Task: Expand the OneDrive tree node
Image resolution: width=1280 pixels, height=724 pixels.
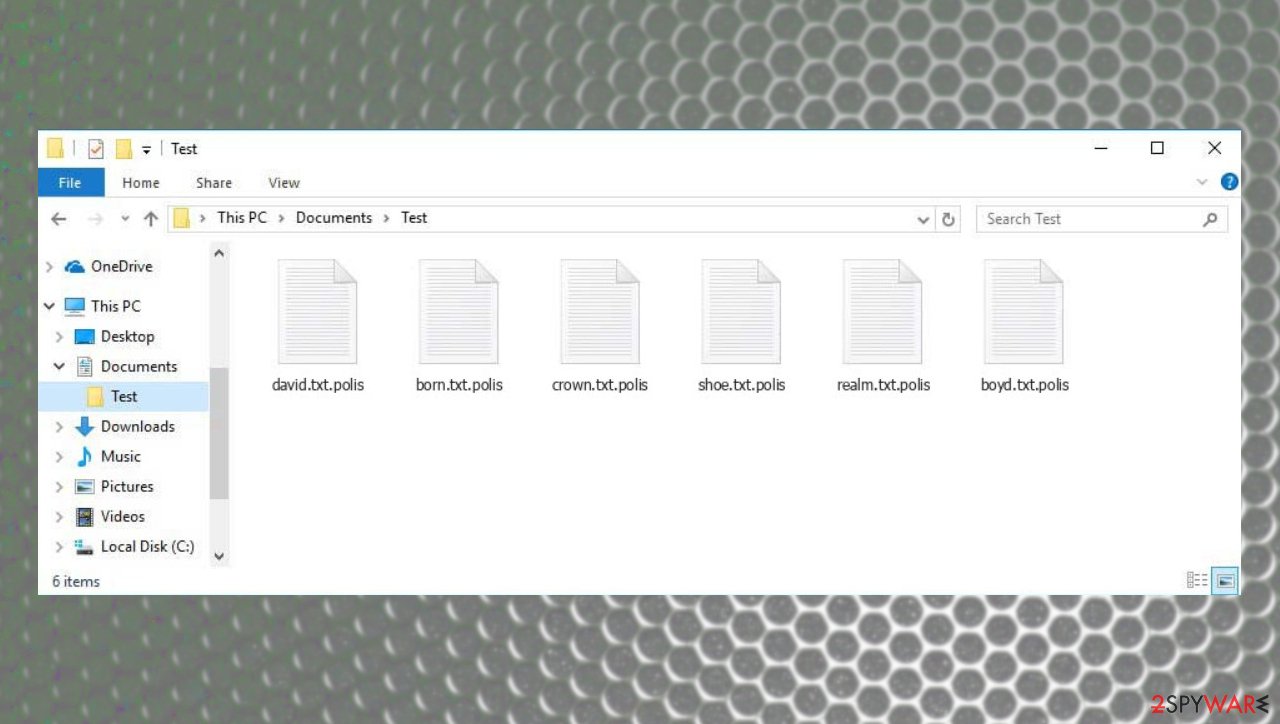Action: 50,267
